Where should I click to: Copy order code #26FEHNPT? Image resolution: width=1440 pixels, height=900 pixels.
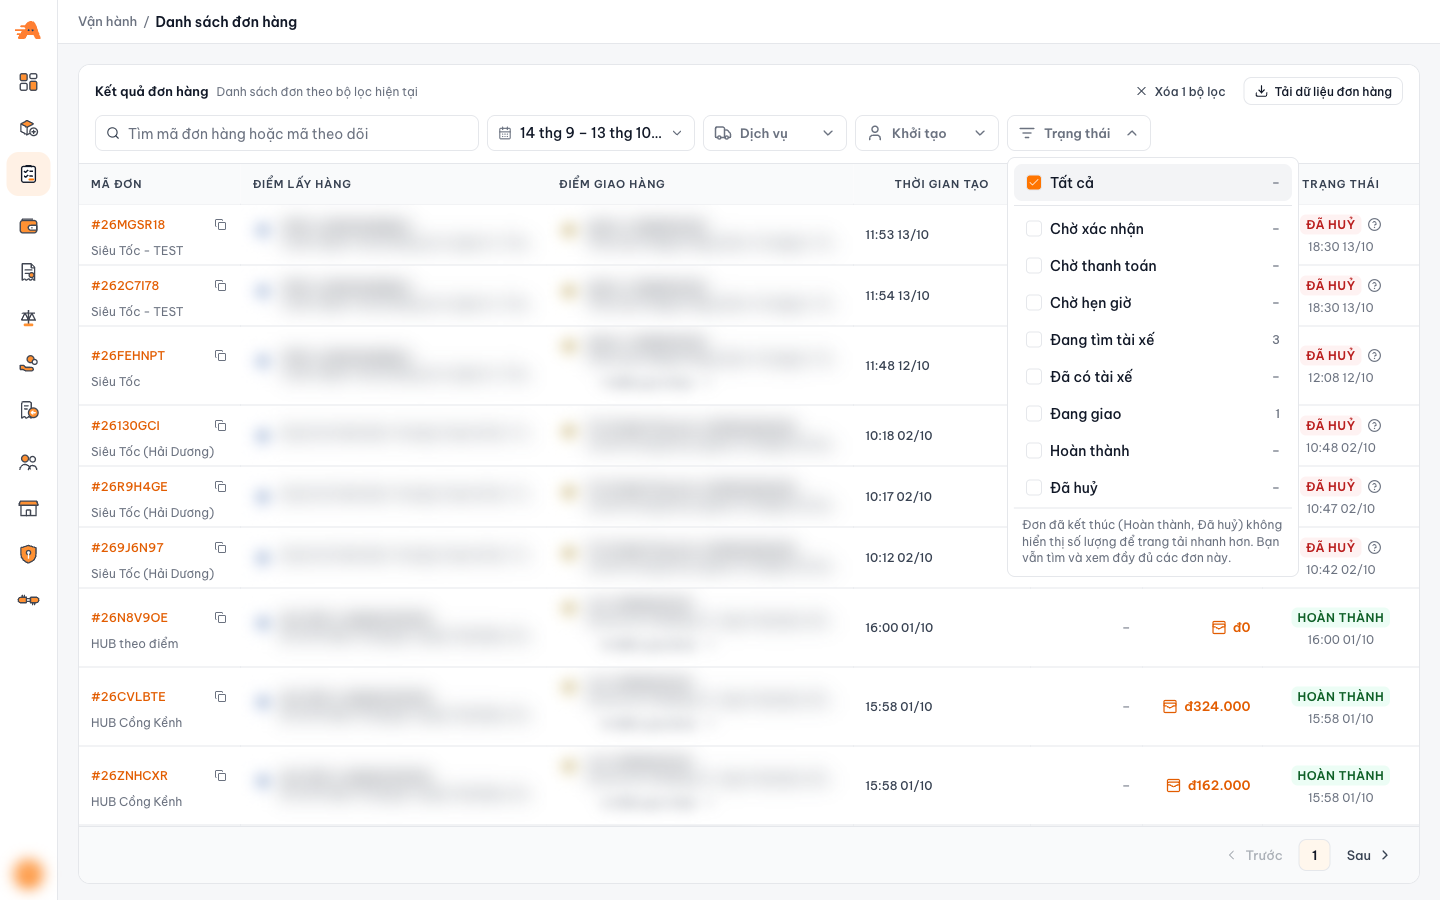pos(220,356)
